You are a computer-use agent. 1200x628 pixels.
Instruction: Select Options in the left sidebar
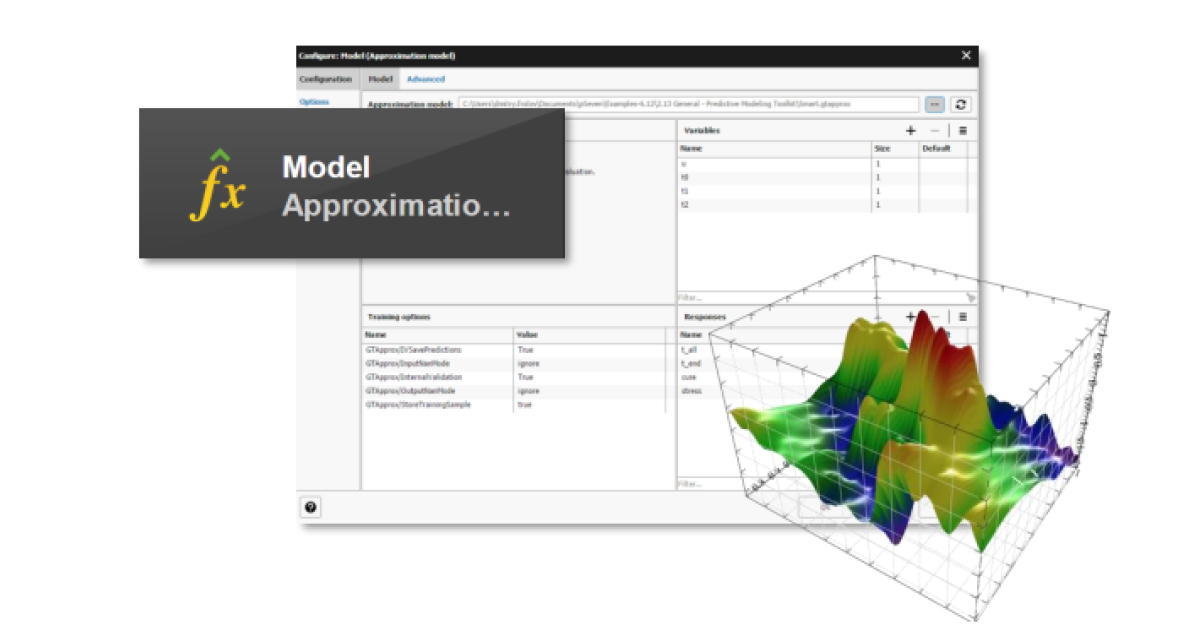pos(314,102)
